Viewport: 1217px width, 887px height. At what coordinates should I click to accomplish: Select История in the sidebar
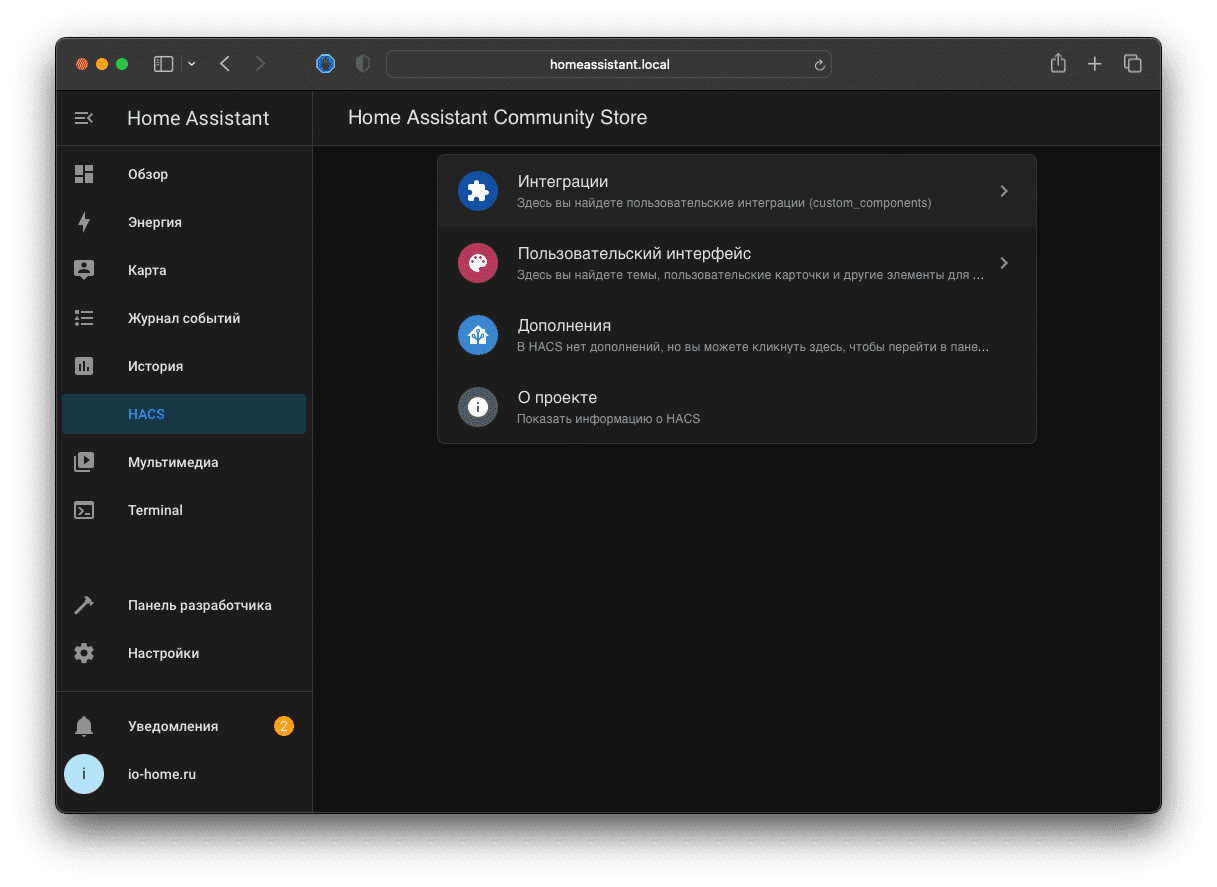(x=184, y=366)
